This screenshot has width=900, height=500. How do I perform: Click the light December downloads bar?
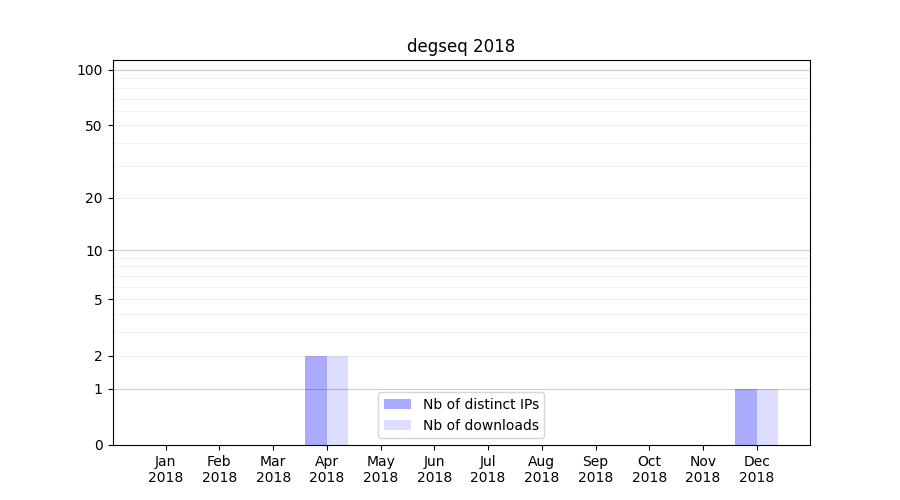[x=767, y=417]
